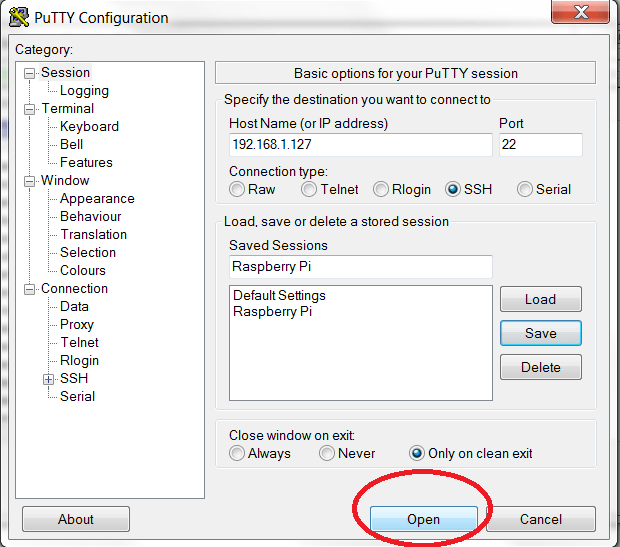
Task: Expand the SSH tree node
Action: pos(48,379)
